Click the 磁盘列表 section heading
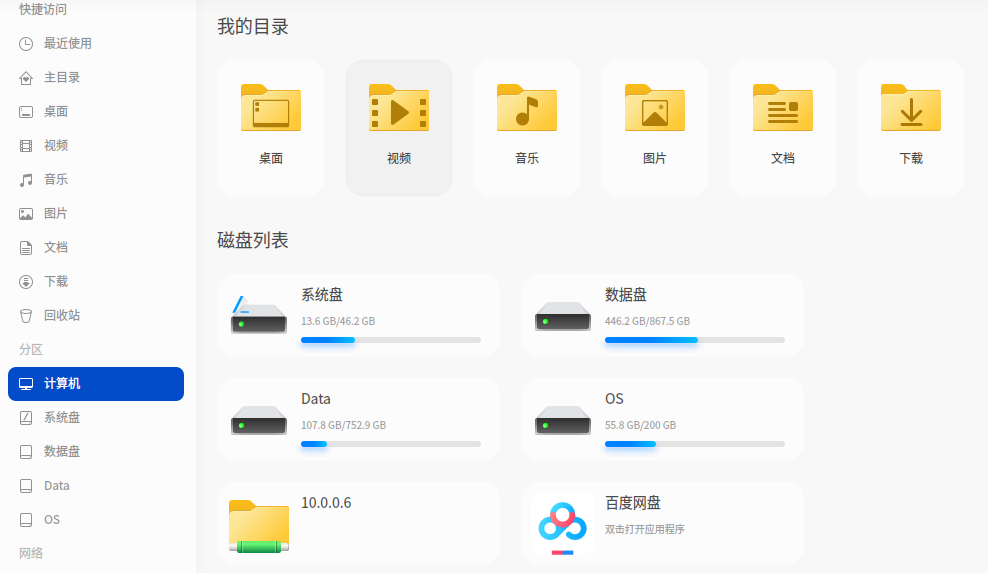Screen dimensions: 988x573 tap(253, 240)
